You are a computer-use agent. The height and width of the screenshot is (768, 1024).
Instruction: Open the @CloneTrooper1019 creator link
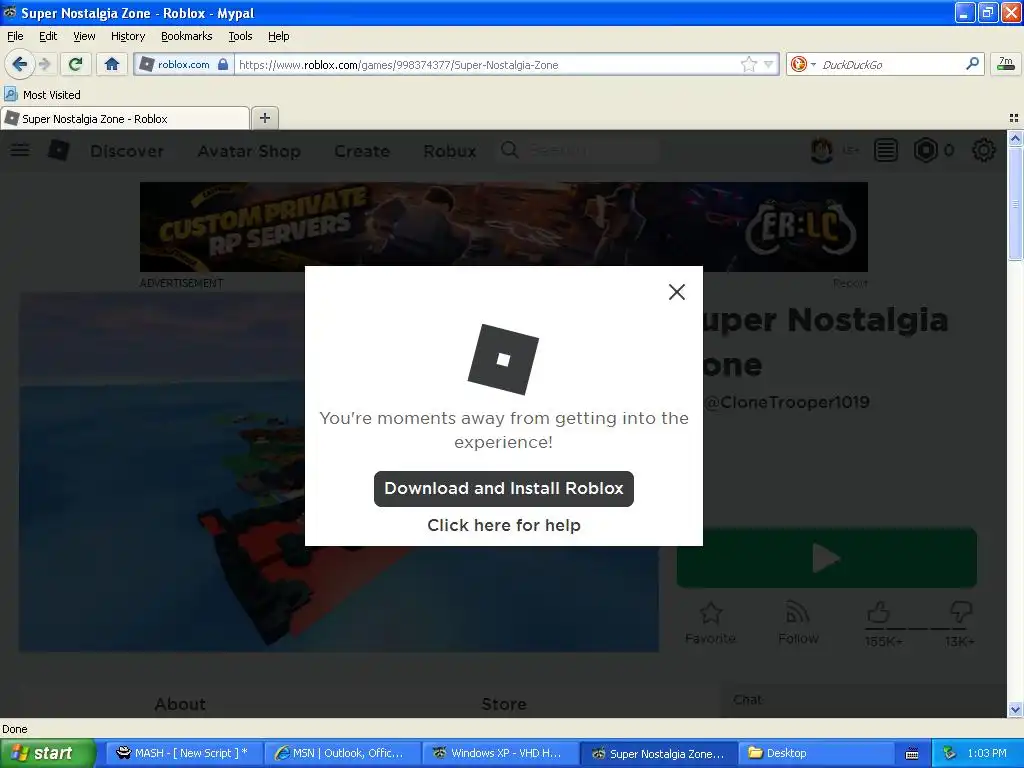coord(786,402)
